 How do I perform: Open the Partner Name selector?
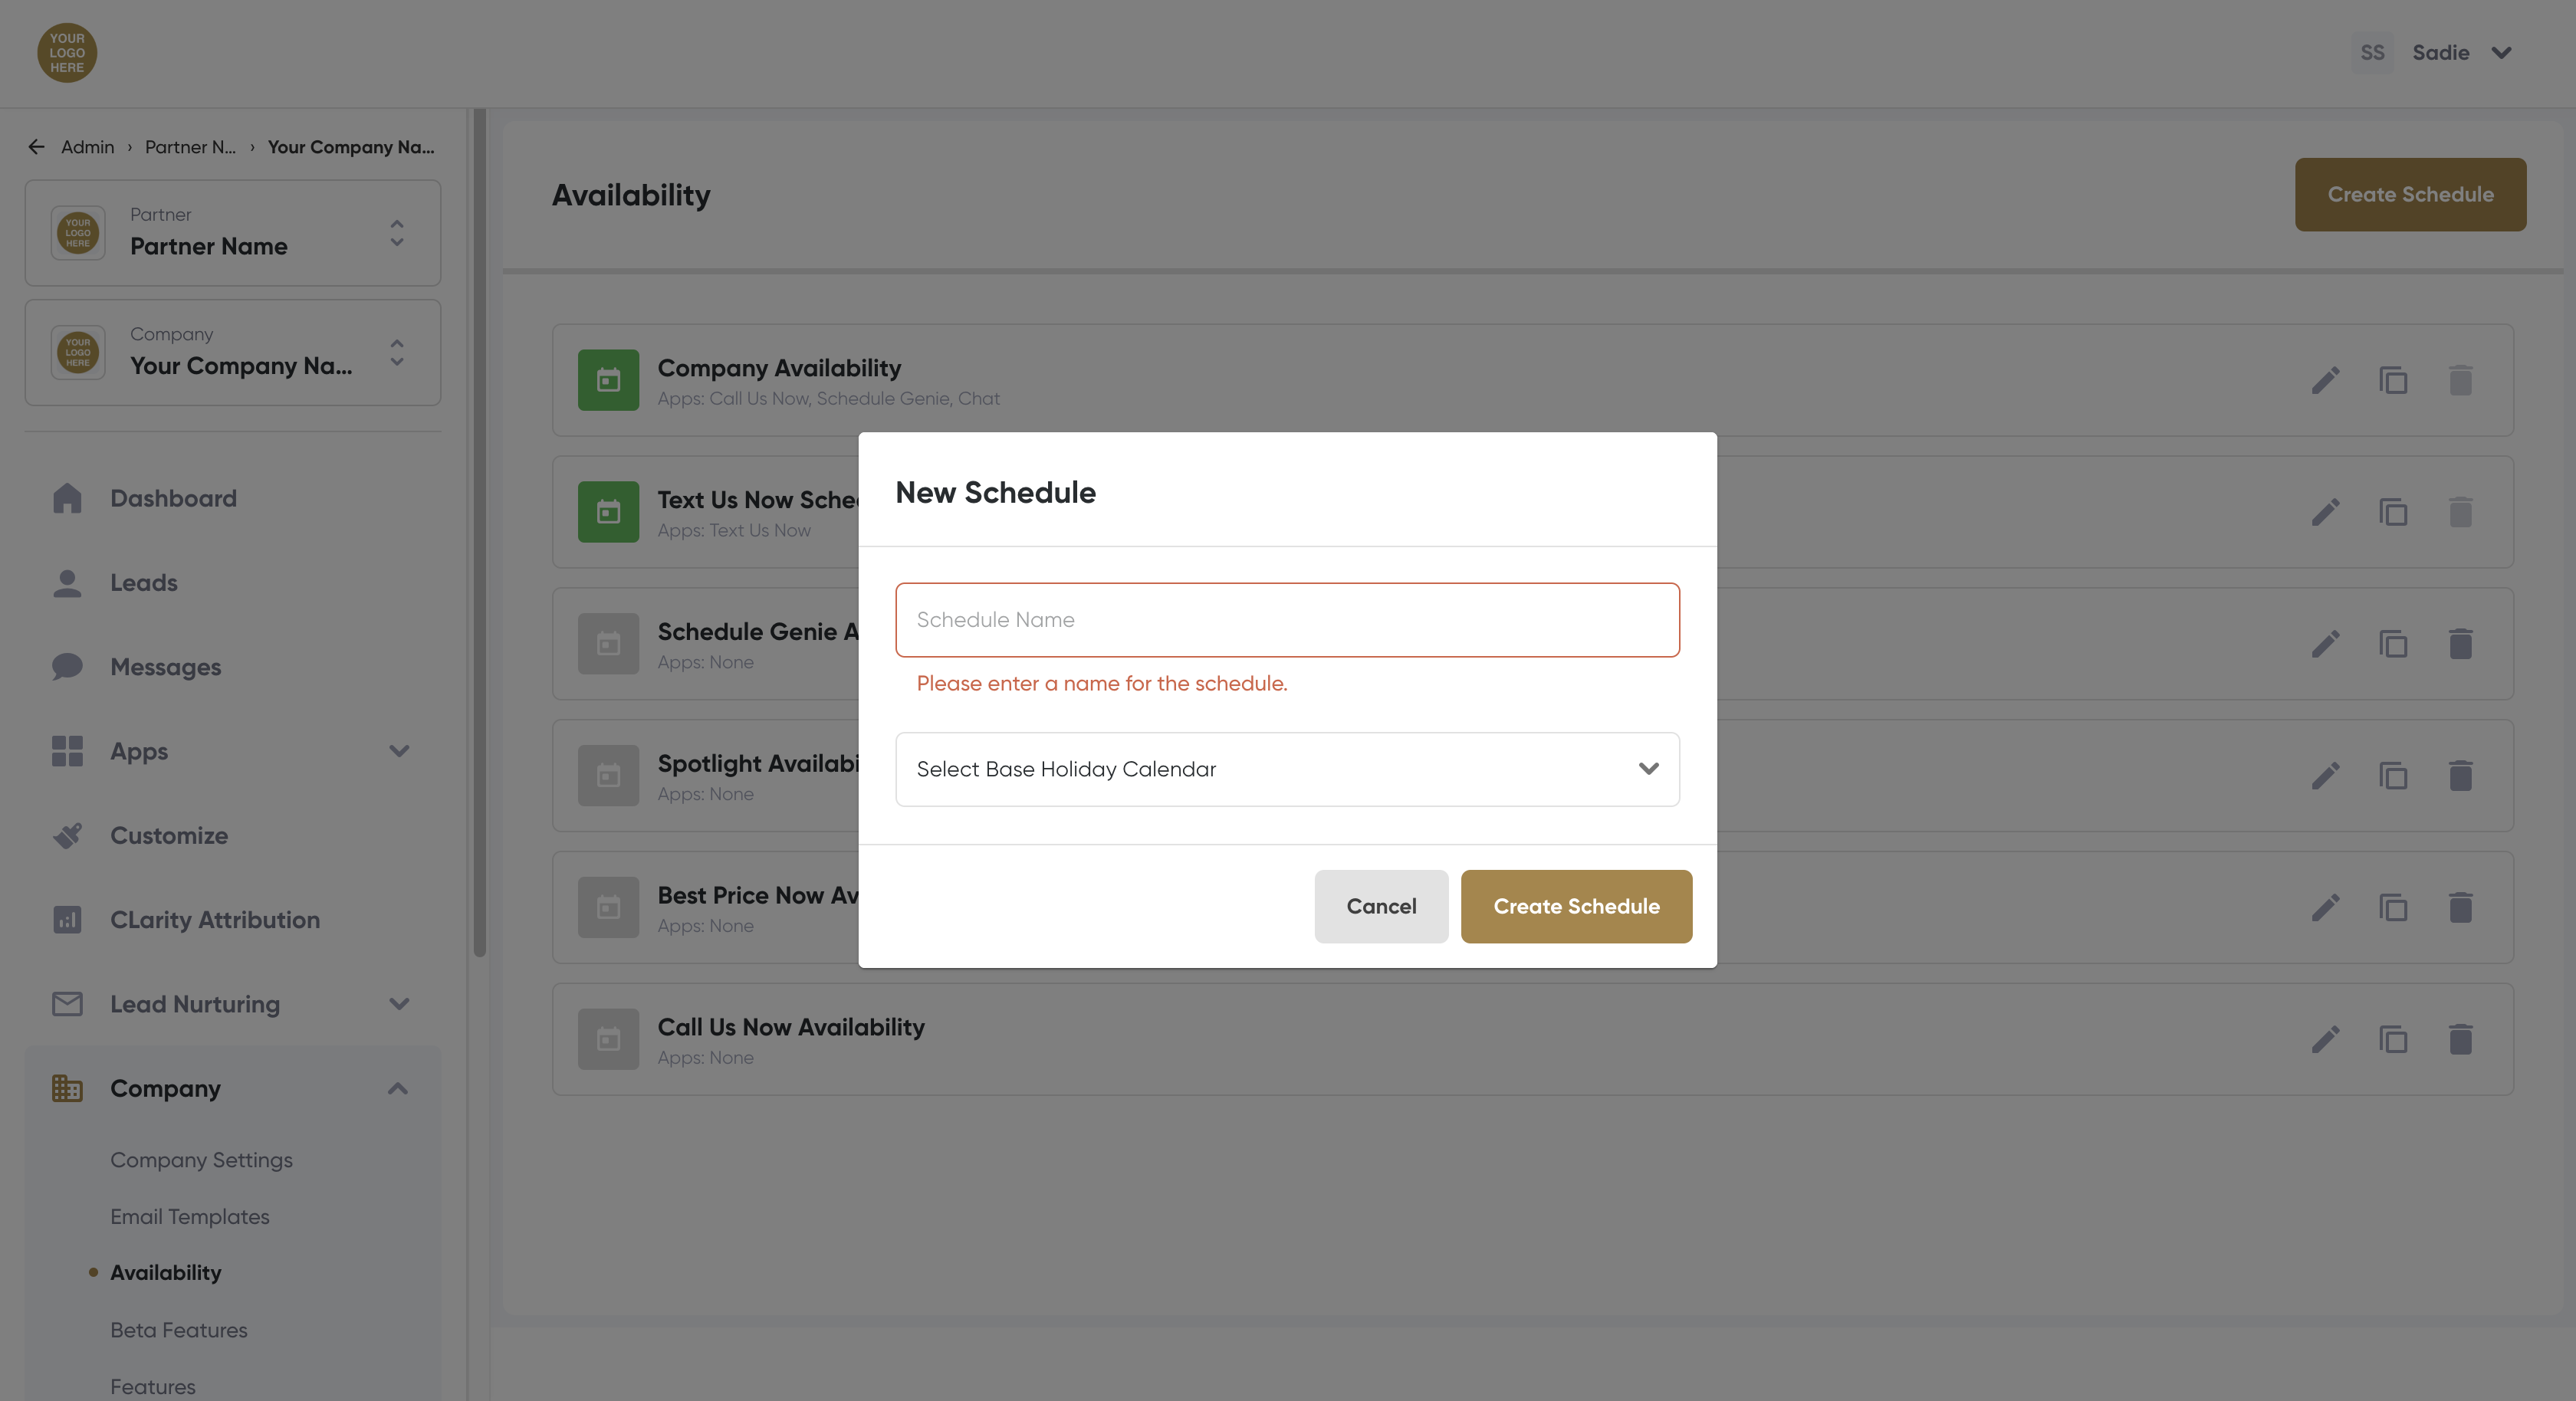[x=232, y=233]
